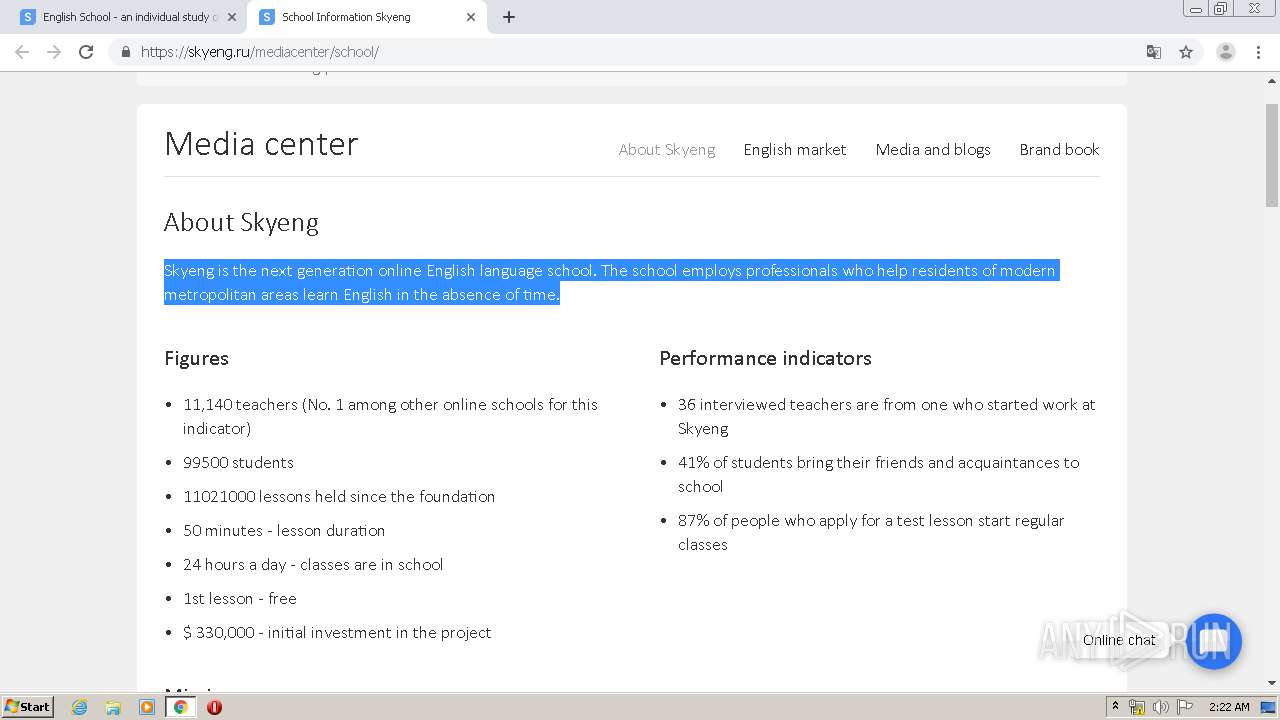Click the '99500 students' bullet
Image resolution: width=1280 pixels, height=720 pixels.
click(238, 463)
